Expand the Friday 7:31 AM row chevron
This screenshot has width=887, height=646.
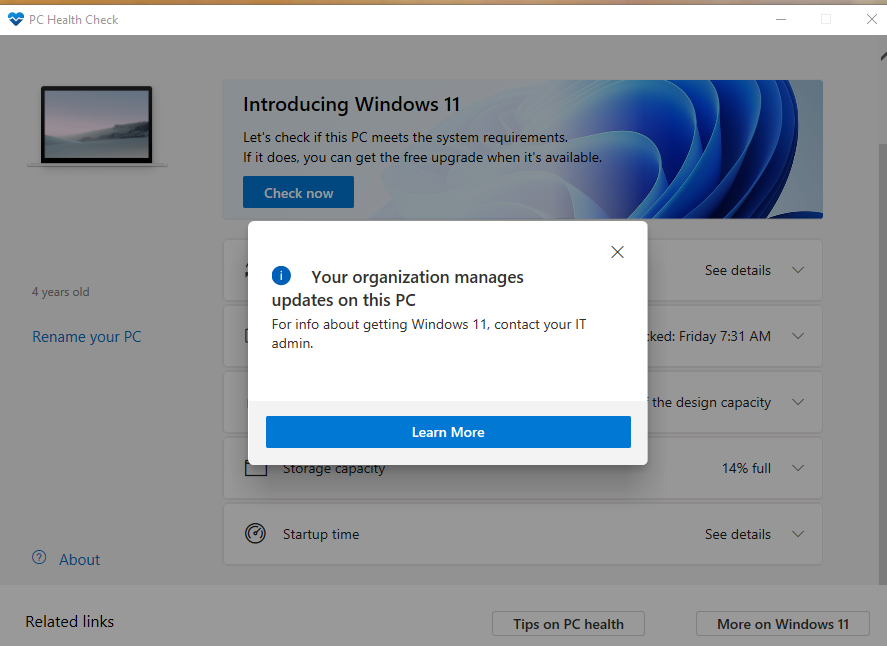[798, 336]
